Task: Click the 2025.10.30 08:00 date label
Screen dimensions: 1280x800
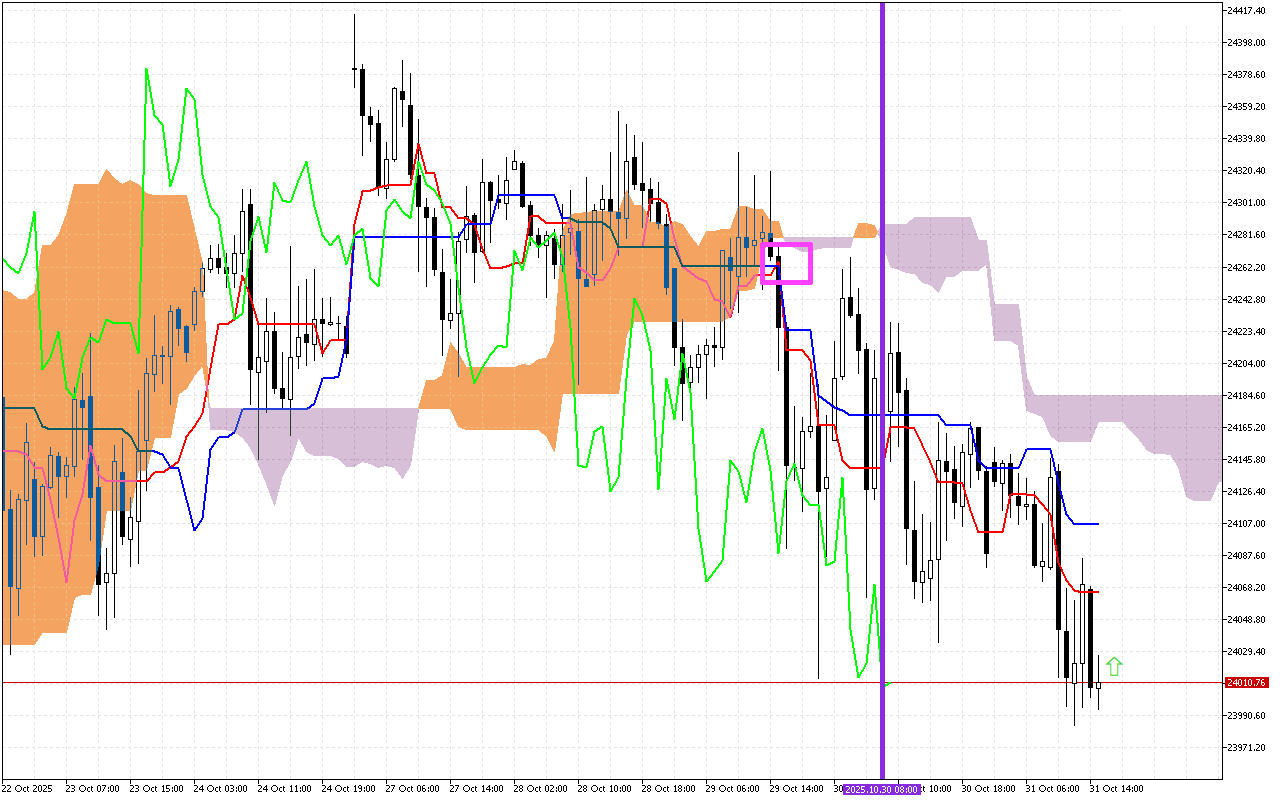Action: (879, 789)
